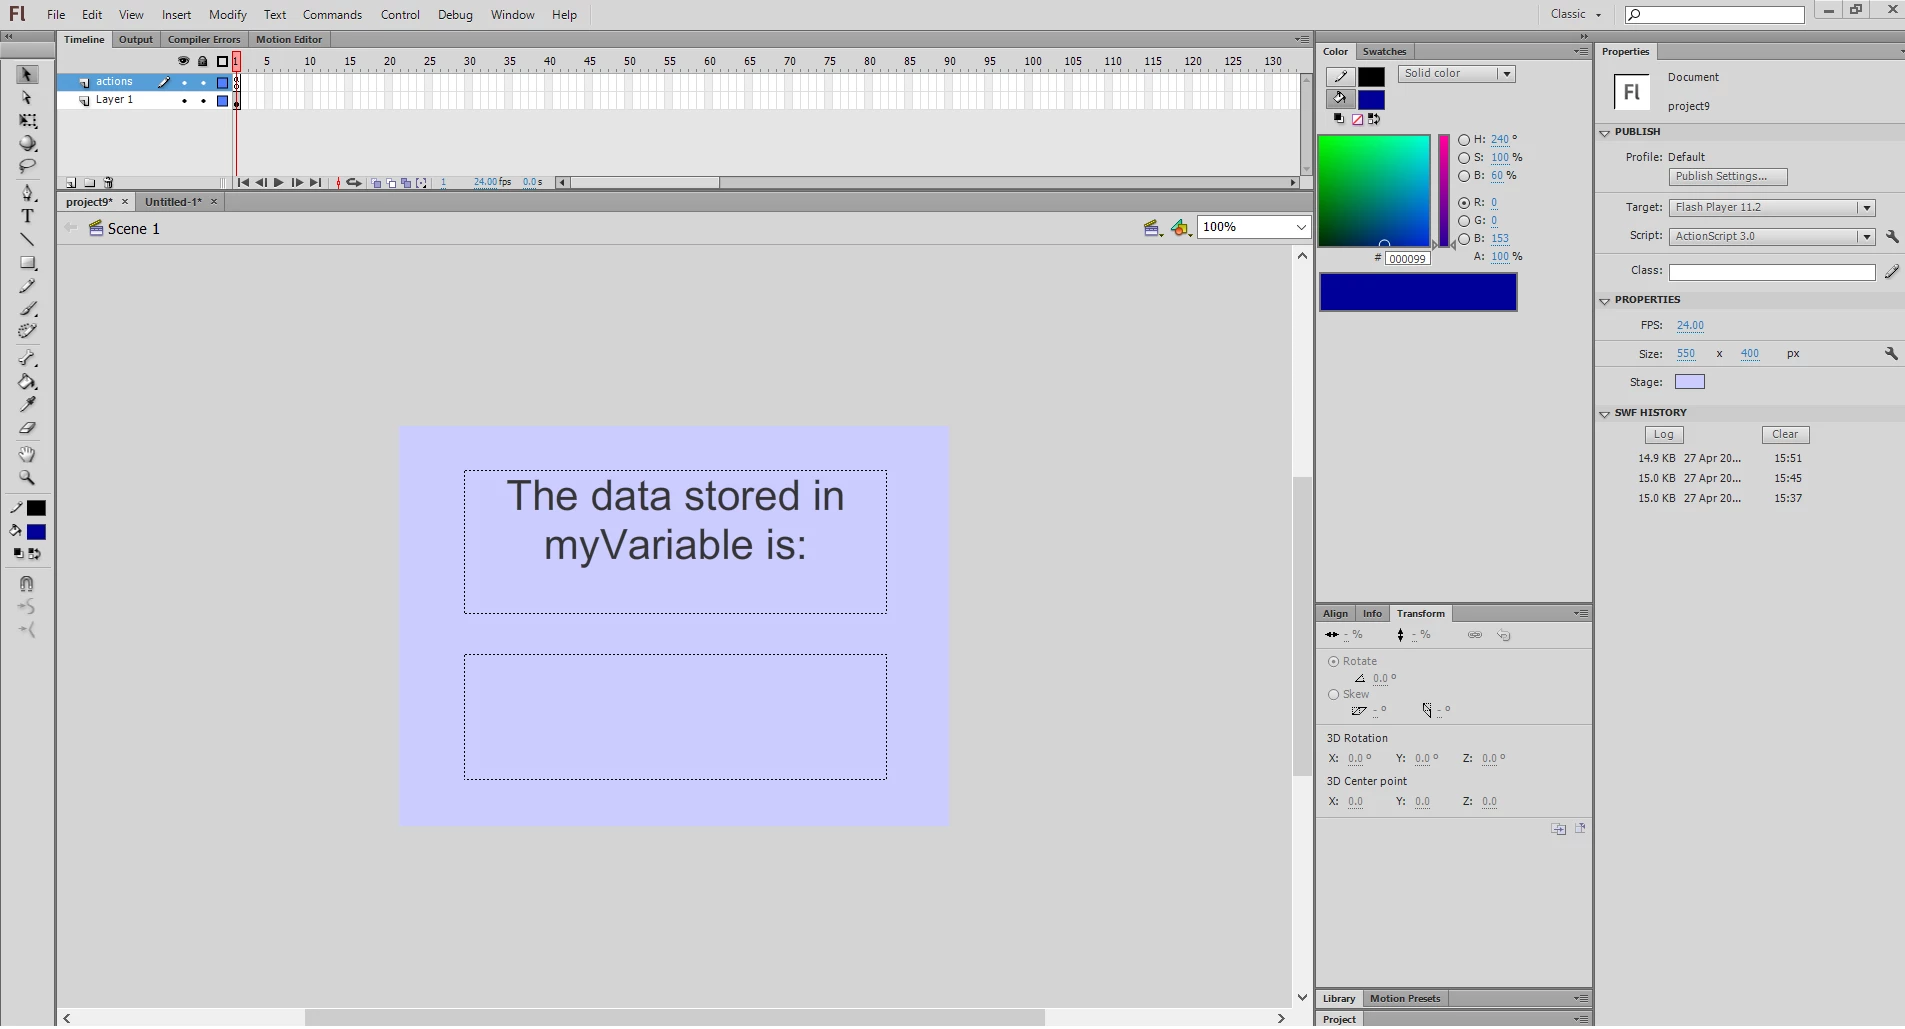Pick the Brush tool
This screenshot has height=1029, width=1905.
pyautogui.click(x=27, y=309)
